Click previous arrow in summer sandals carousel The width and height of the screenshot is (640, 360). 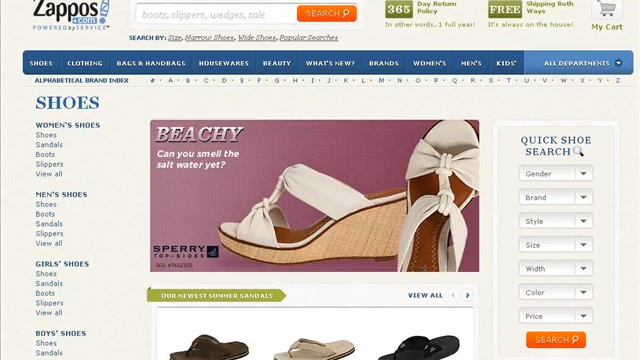(x=453, y=295)
